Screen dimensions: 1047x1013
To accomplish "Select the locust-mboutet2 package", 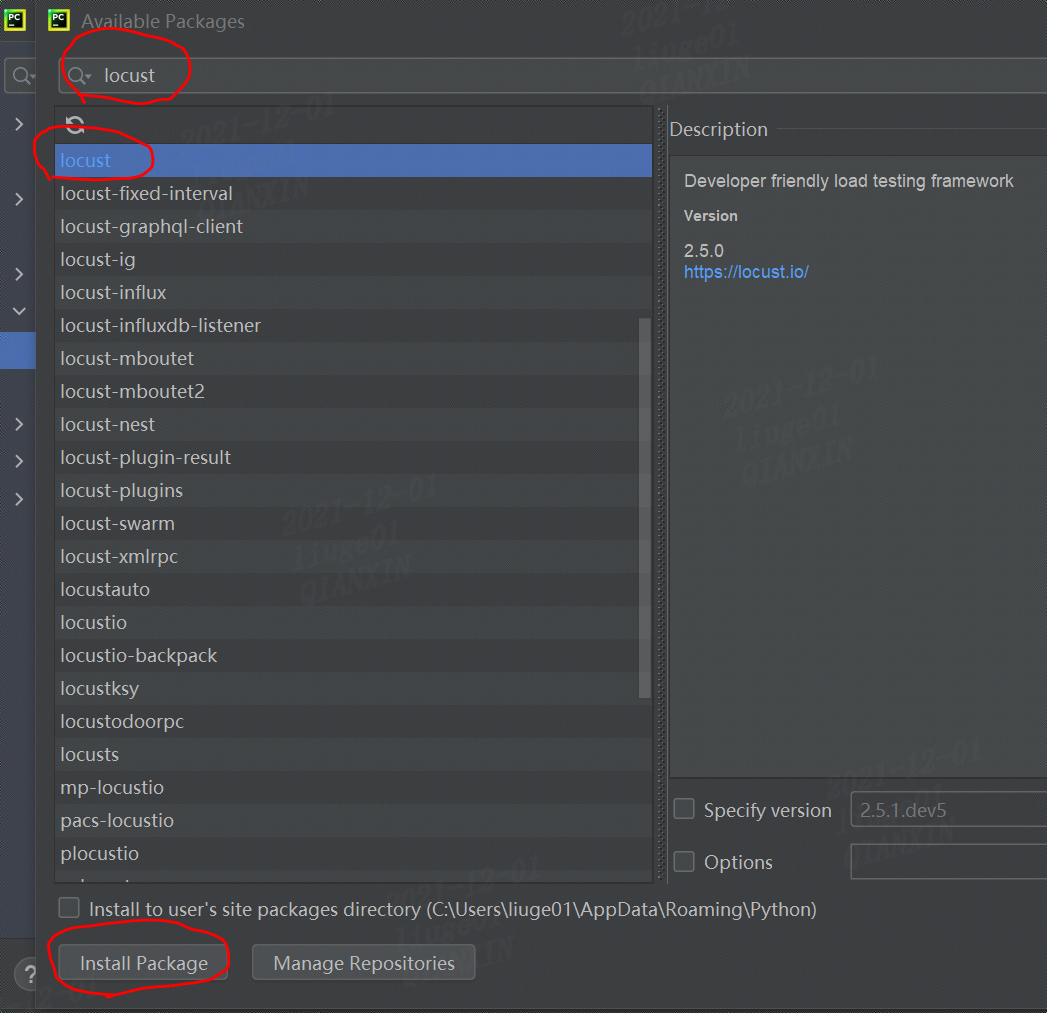I will tap(353, 391).
